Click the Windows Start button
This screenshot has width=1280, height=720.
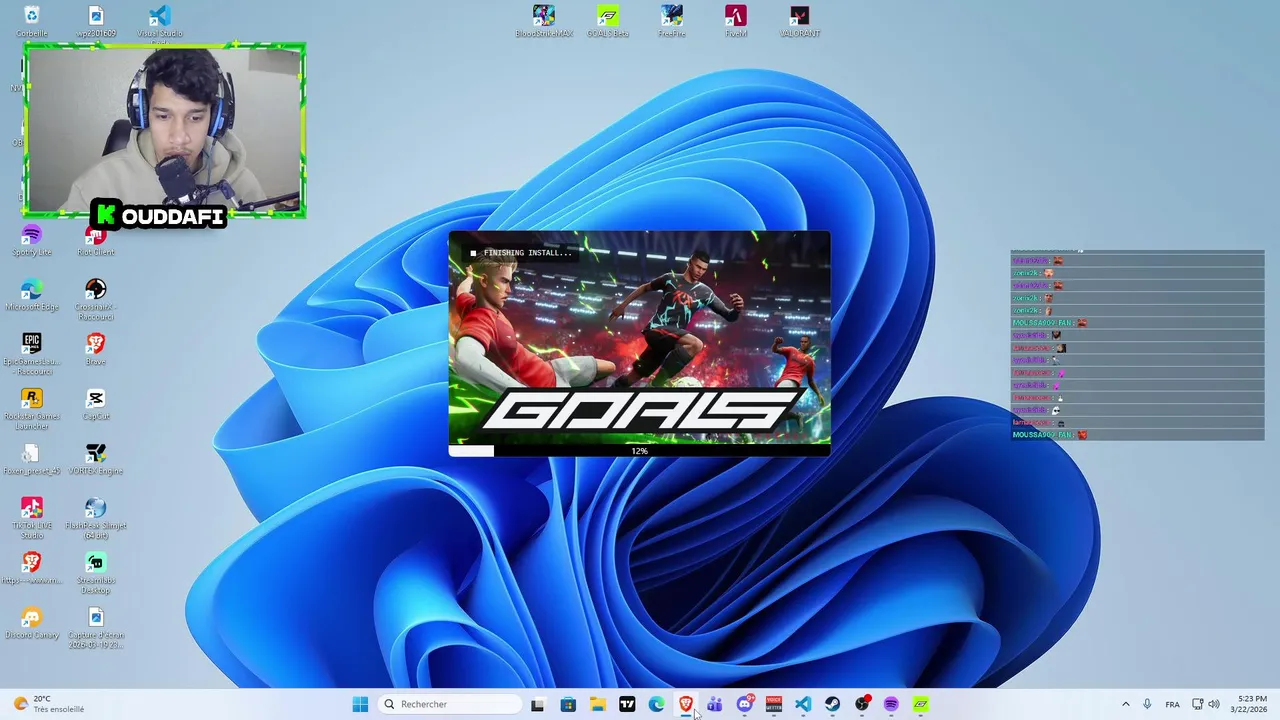360,704
